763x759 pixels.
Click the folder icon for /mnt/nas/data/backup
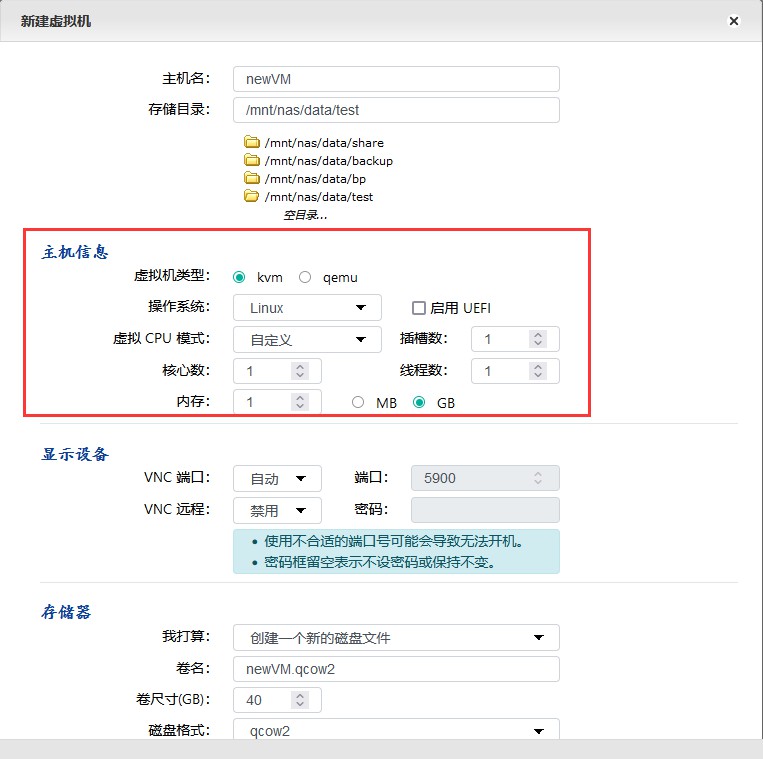[252, 160]
